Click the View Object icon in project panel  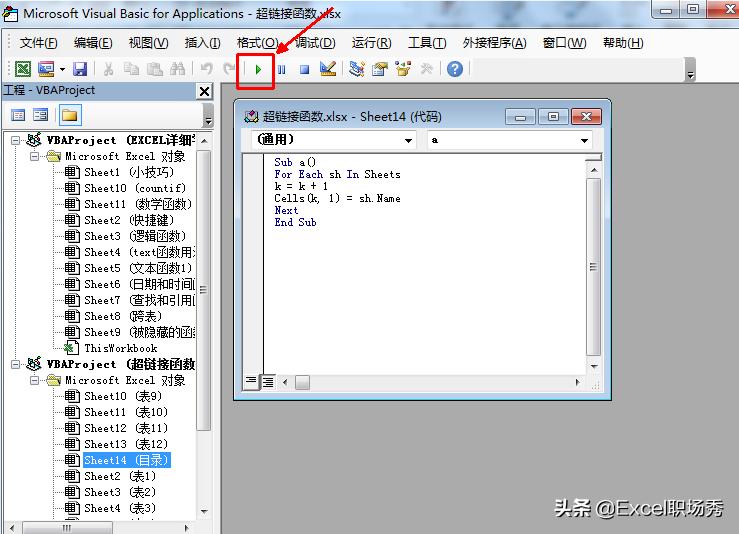(41, 115)
